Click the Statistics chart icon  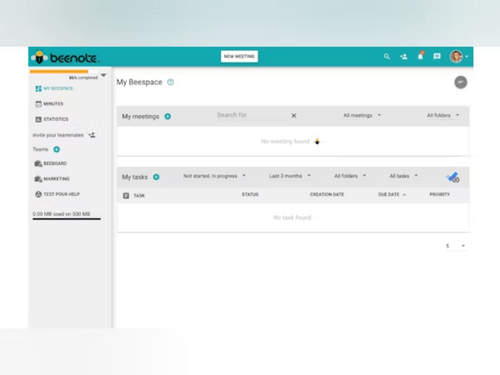39,119
